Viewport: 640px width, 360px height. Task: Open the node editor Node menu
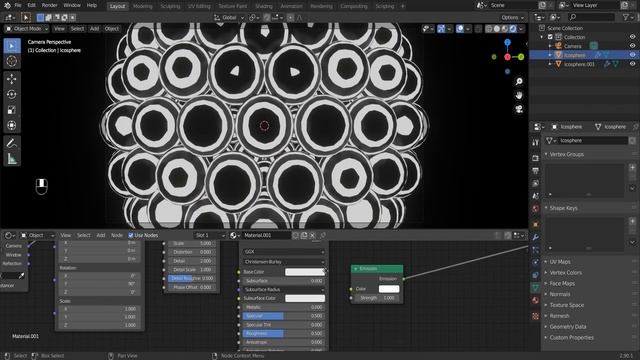(117, 236)
